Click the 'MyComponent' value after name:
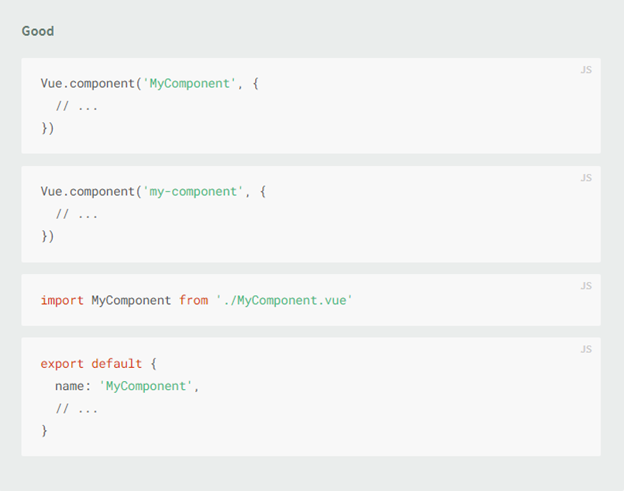624x491 pixels. pyautogui.click(x=146, y=386)
